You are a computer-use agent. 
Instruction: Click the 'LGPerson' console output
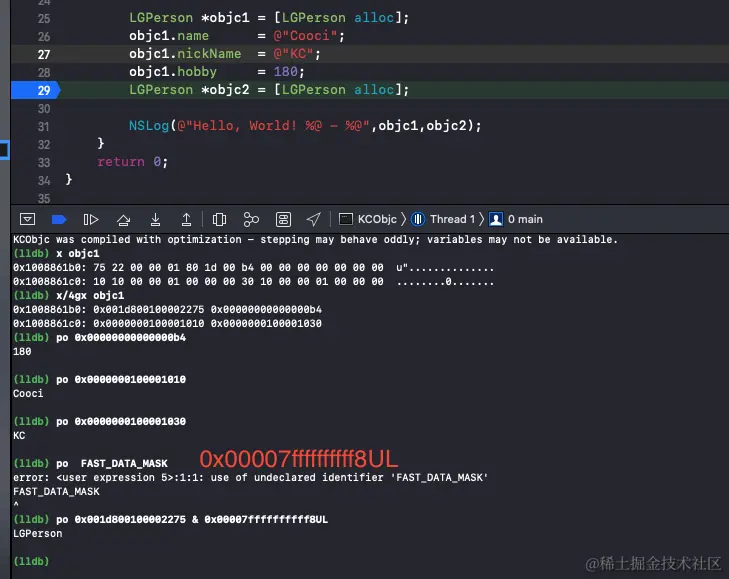pyautogui.click(x=37, y=533)
